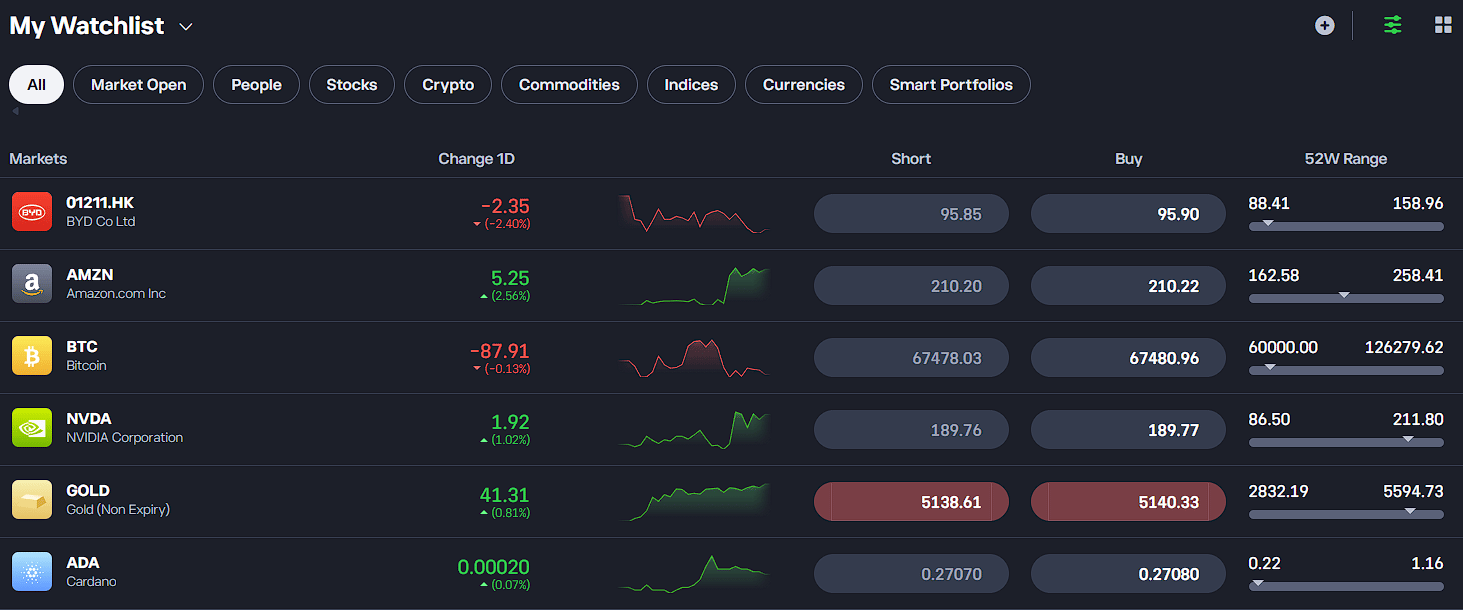Viewport: 1463px width, 610px height.
Task: Click the GOLD 52W range bar
Action: [x=1346, y=514]
